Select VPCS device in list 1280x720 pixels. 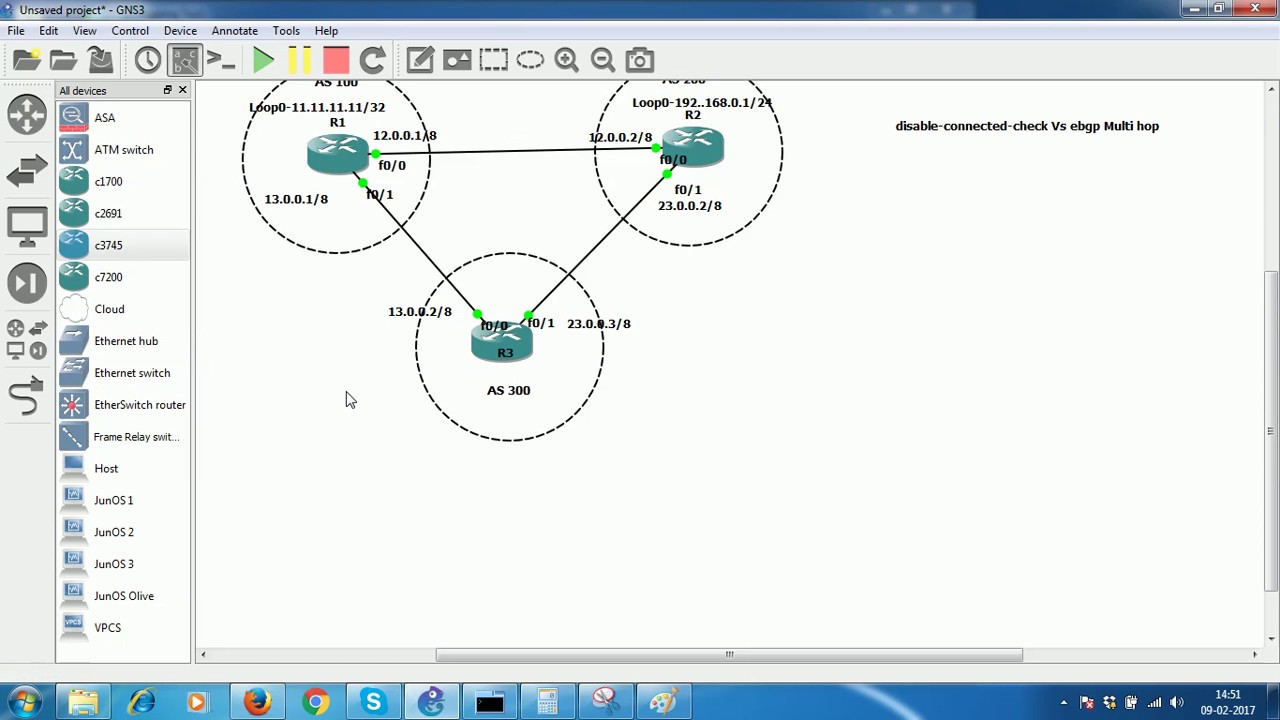[x=123, y=628]
